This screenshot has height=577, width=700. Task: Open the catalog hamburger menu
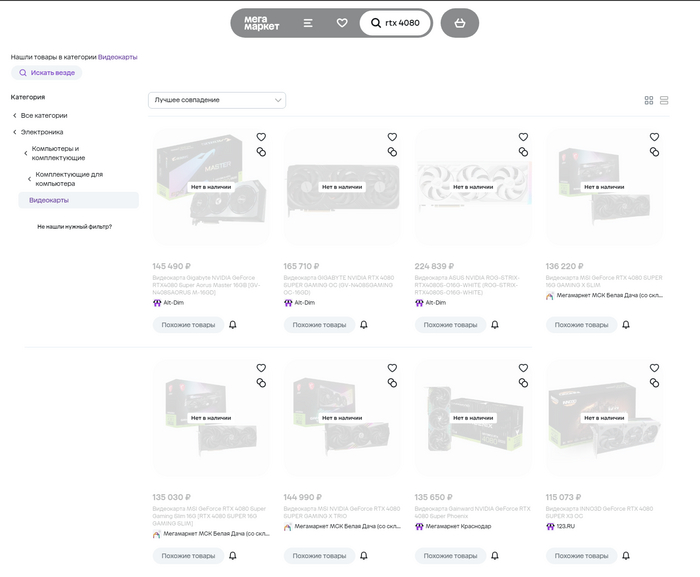point(308,23)
